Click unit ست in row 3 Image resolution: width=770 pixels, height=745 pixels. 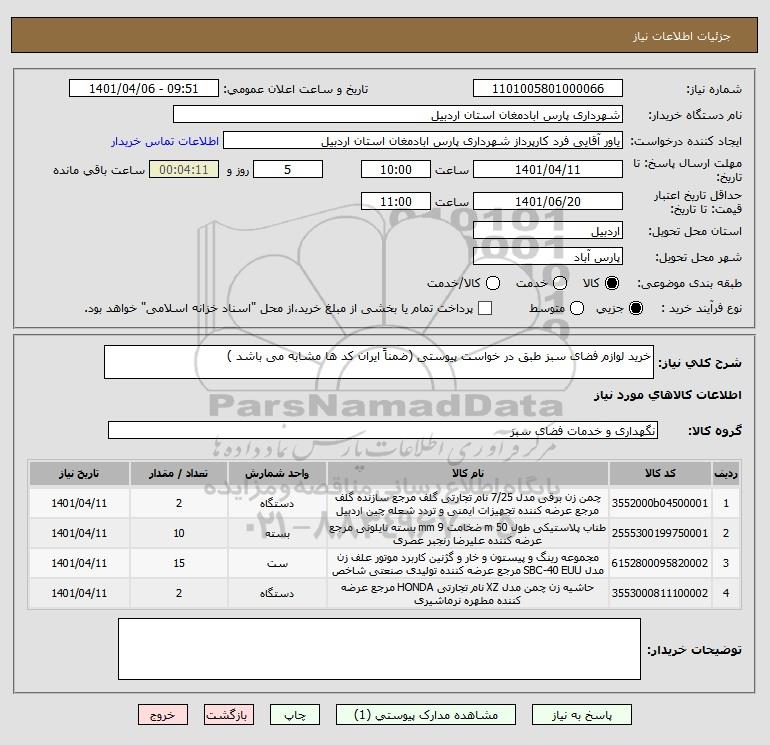pos(277,564)
